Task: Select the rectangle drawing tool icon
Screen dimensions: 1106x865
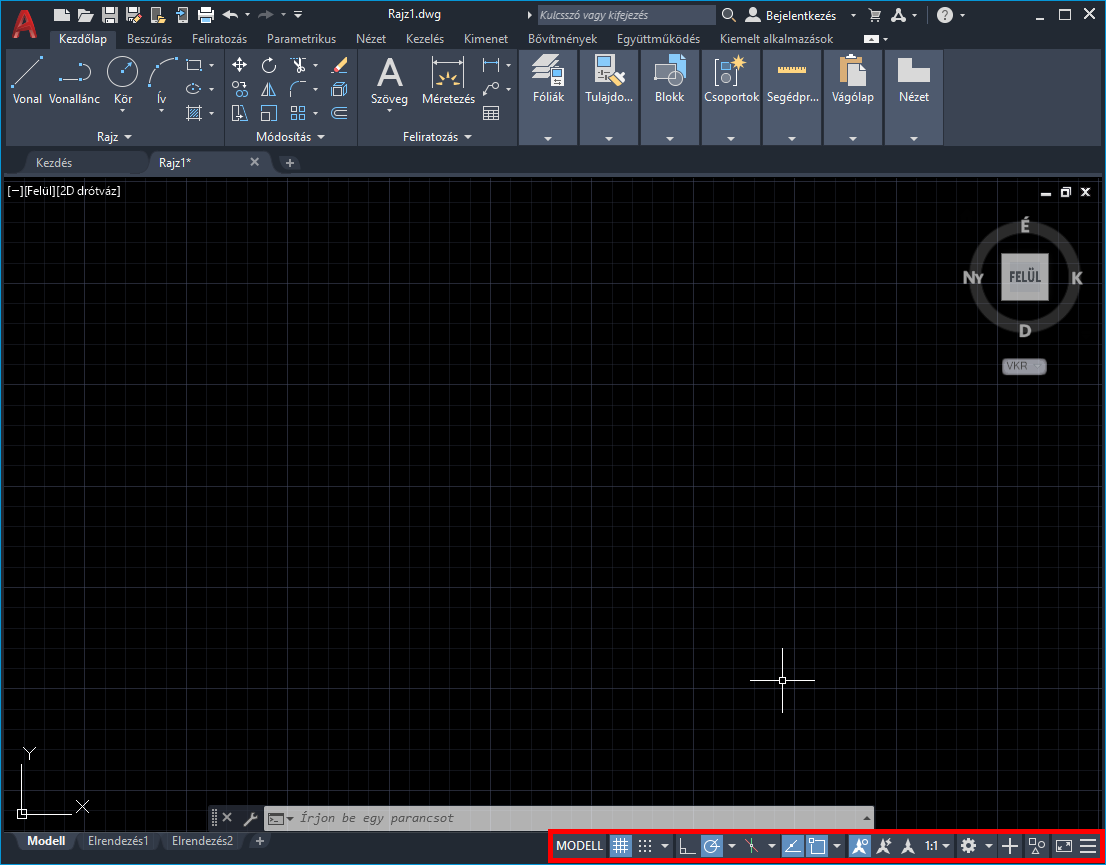Action: tap(194, 66)
